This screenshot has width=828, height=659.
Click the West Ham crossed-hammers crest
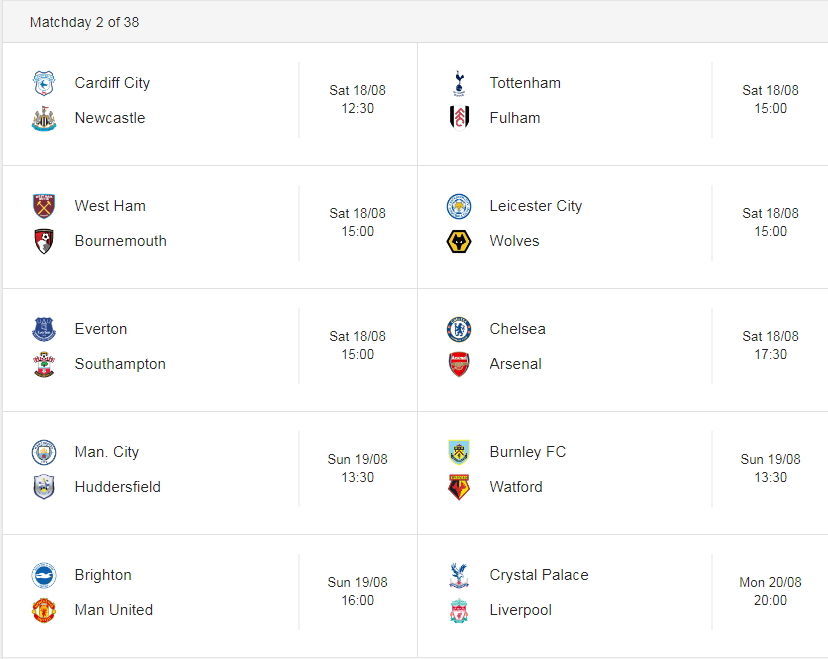point(44,206)
